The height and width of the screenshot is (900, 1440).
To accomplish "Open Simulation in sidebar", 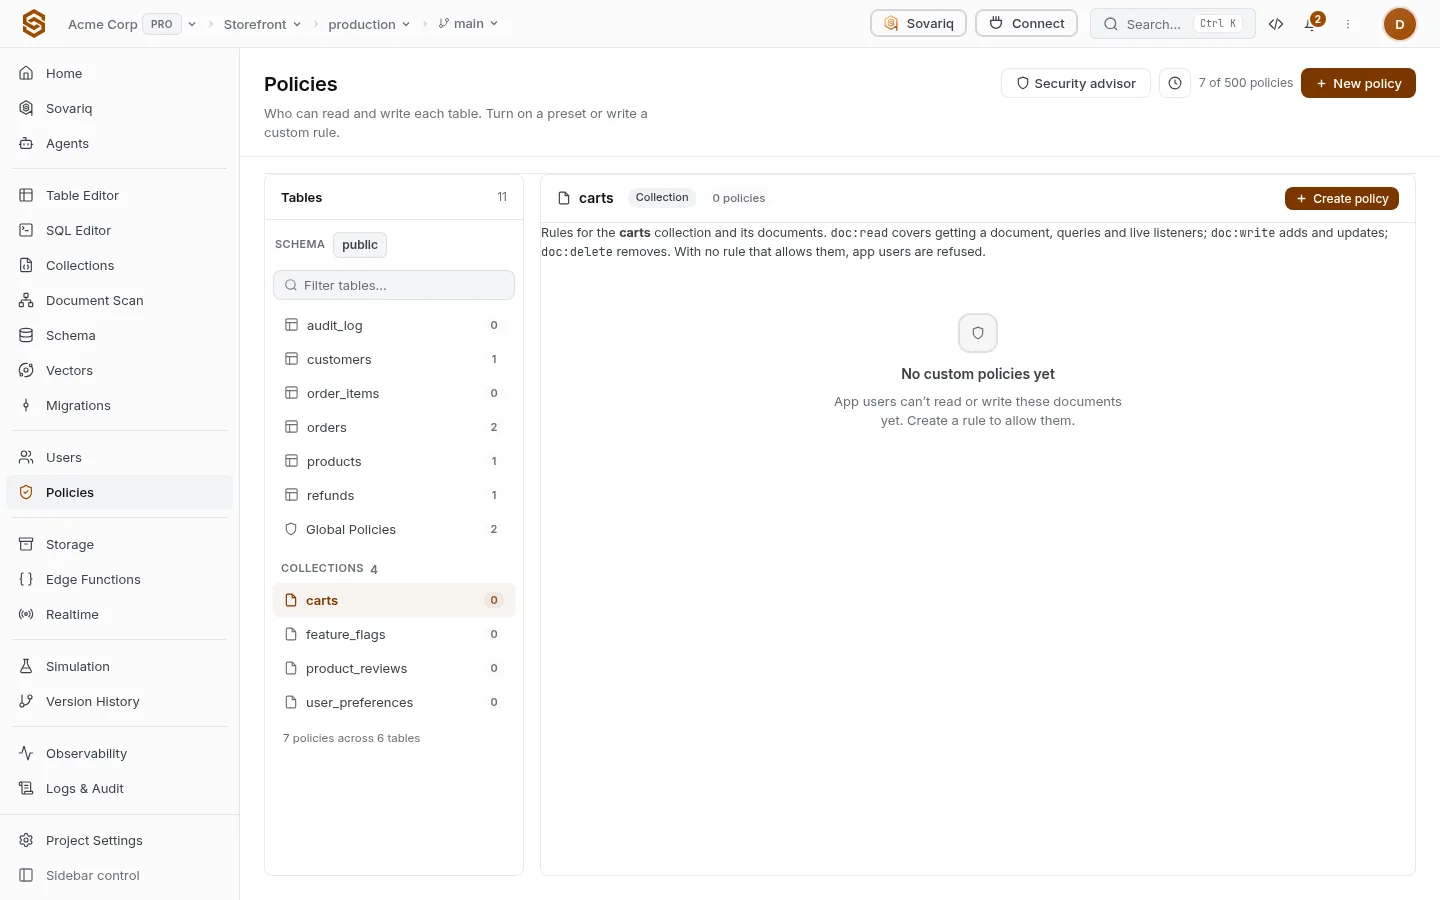I will tap(120, 666).
